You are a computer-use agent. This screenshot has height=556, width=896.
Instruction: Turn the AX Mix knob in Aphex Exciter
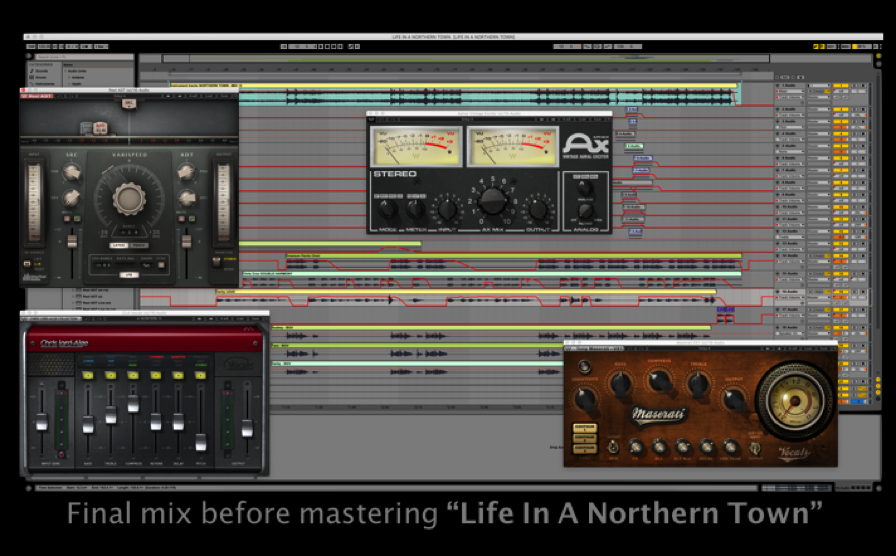tap(492, 200)
